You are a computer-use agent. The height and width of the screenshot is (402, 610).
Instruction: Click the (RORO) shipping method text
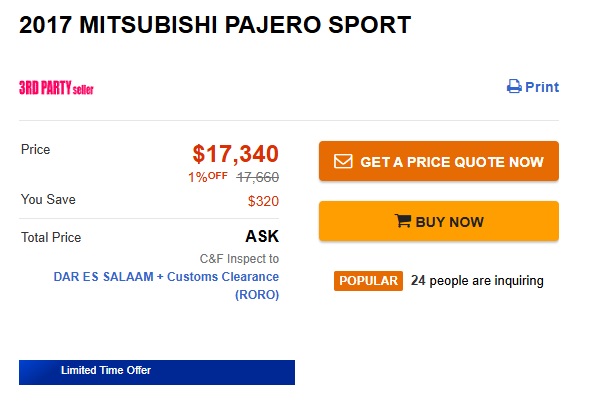tap(257, 295)
